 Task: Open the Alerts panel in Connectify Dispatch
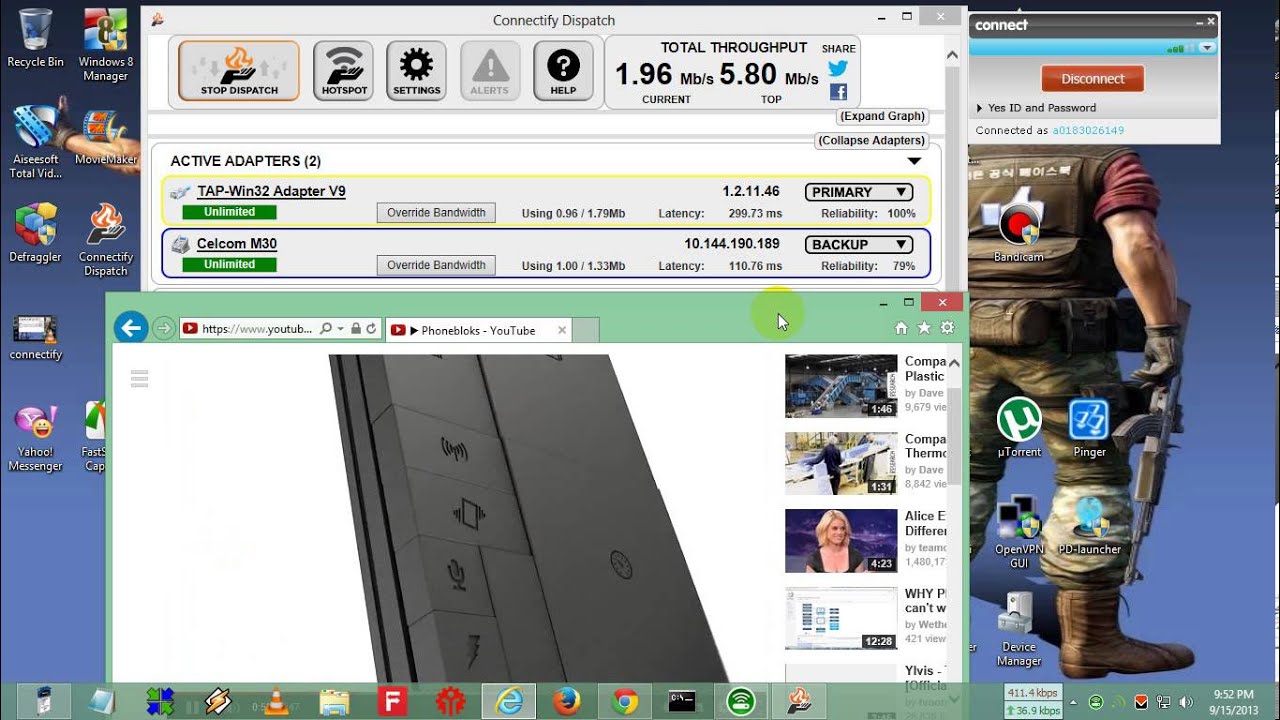(x=490, y=71)
